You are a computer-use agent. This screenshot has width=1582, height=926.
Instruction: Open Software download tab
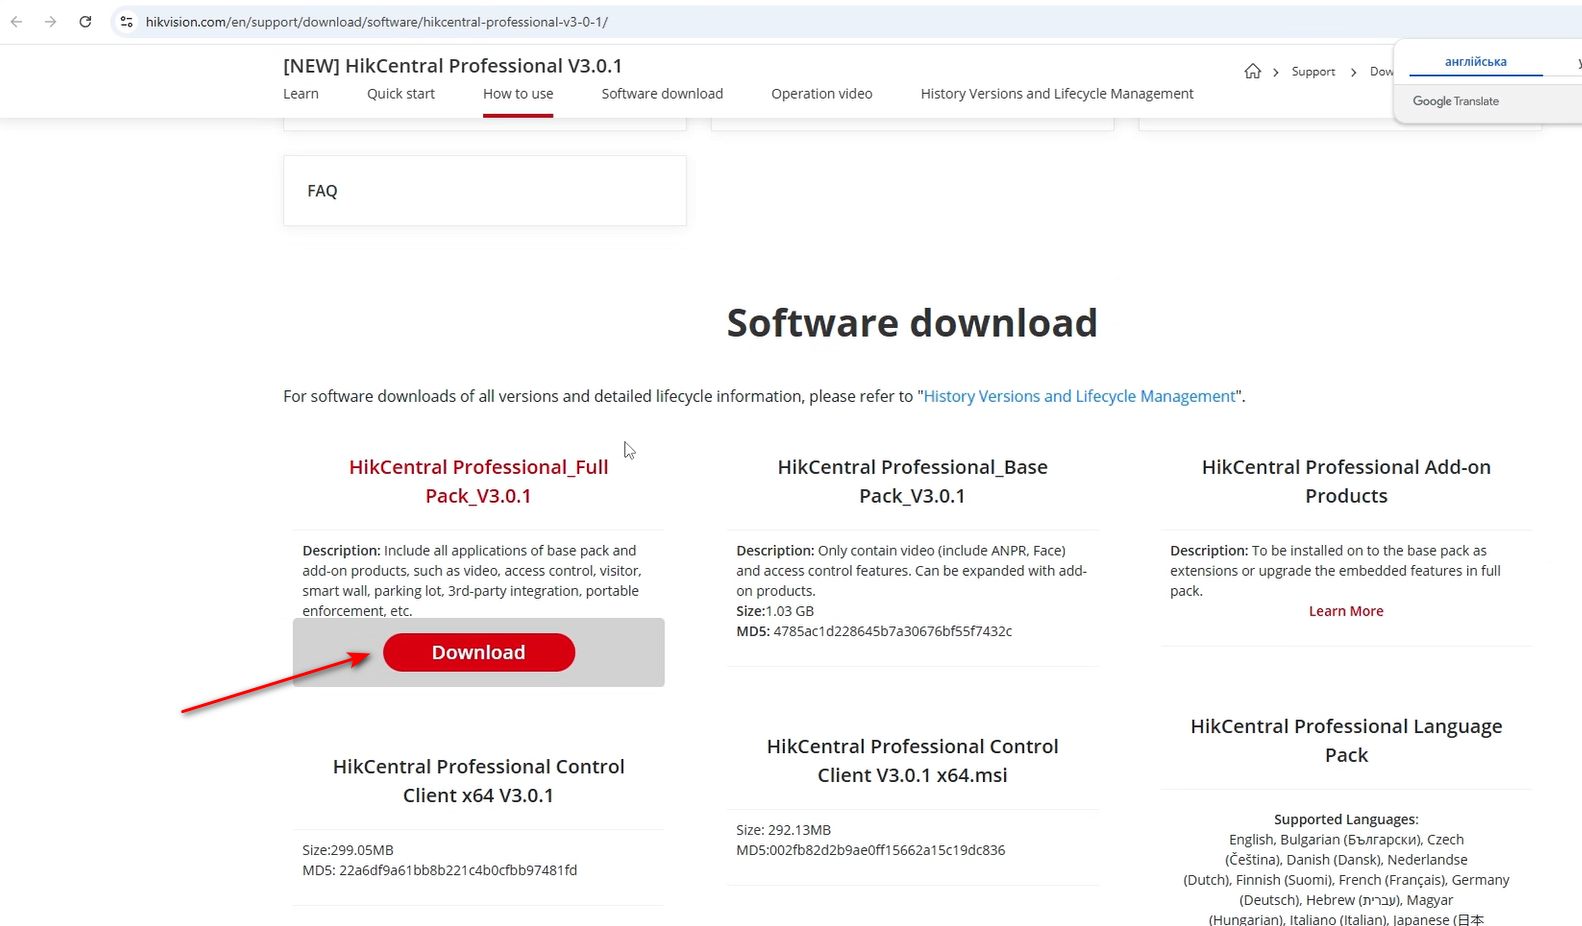point(661,94)
